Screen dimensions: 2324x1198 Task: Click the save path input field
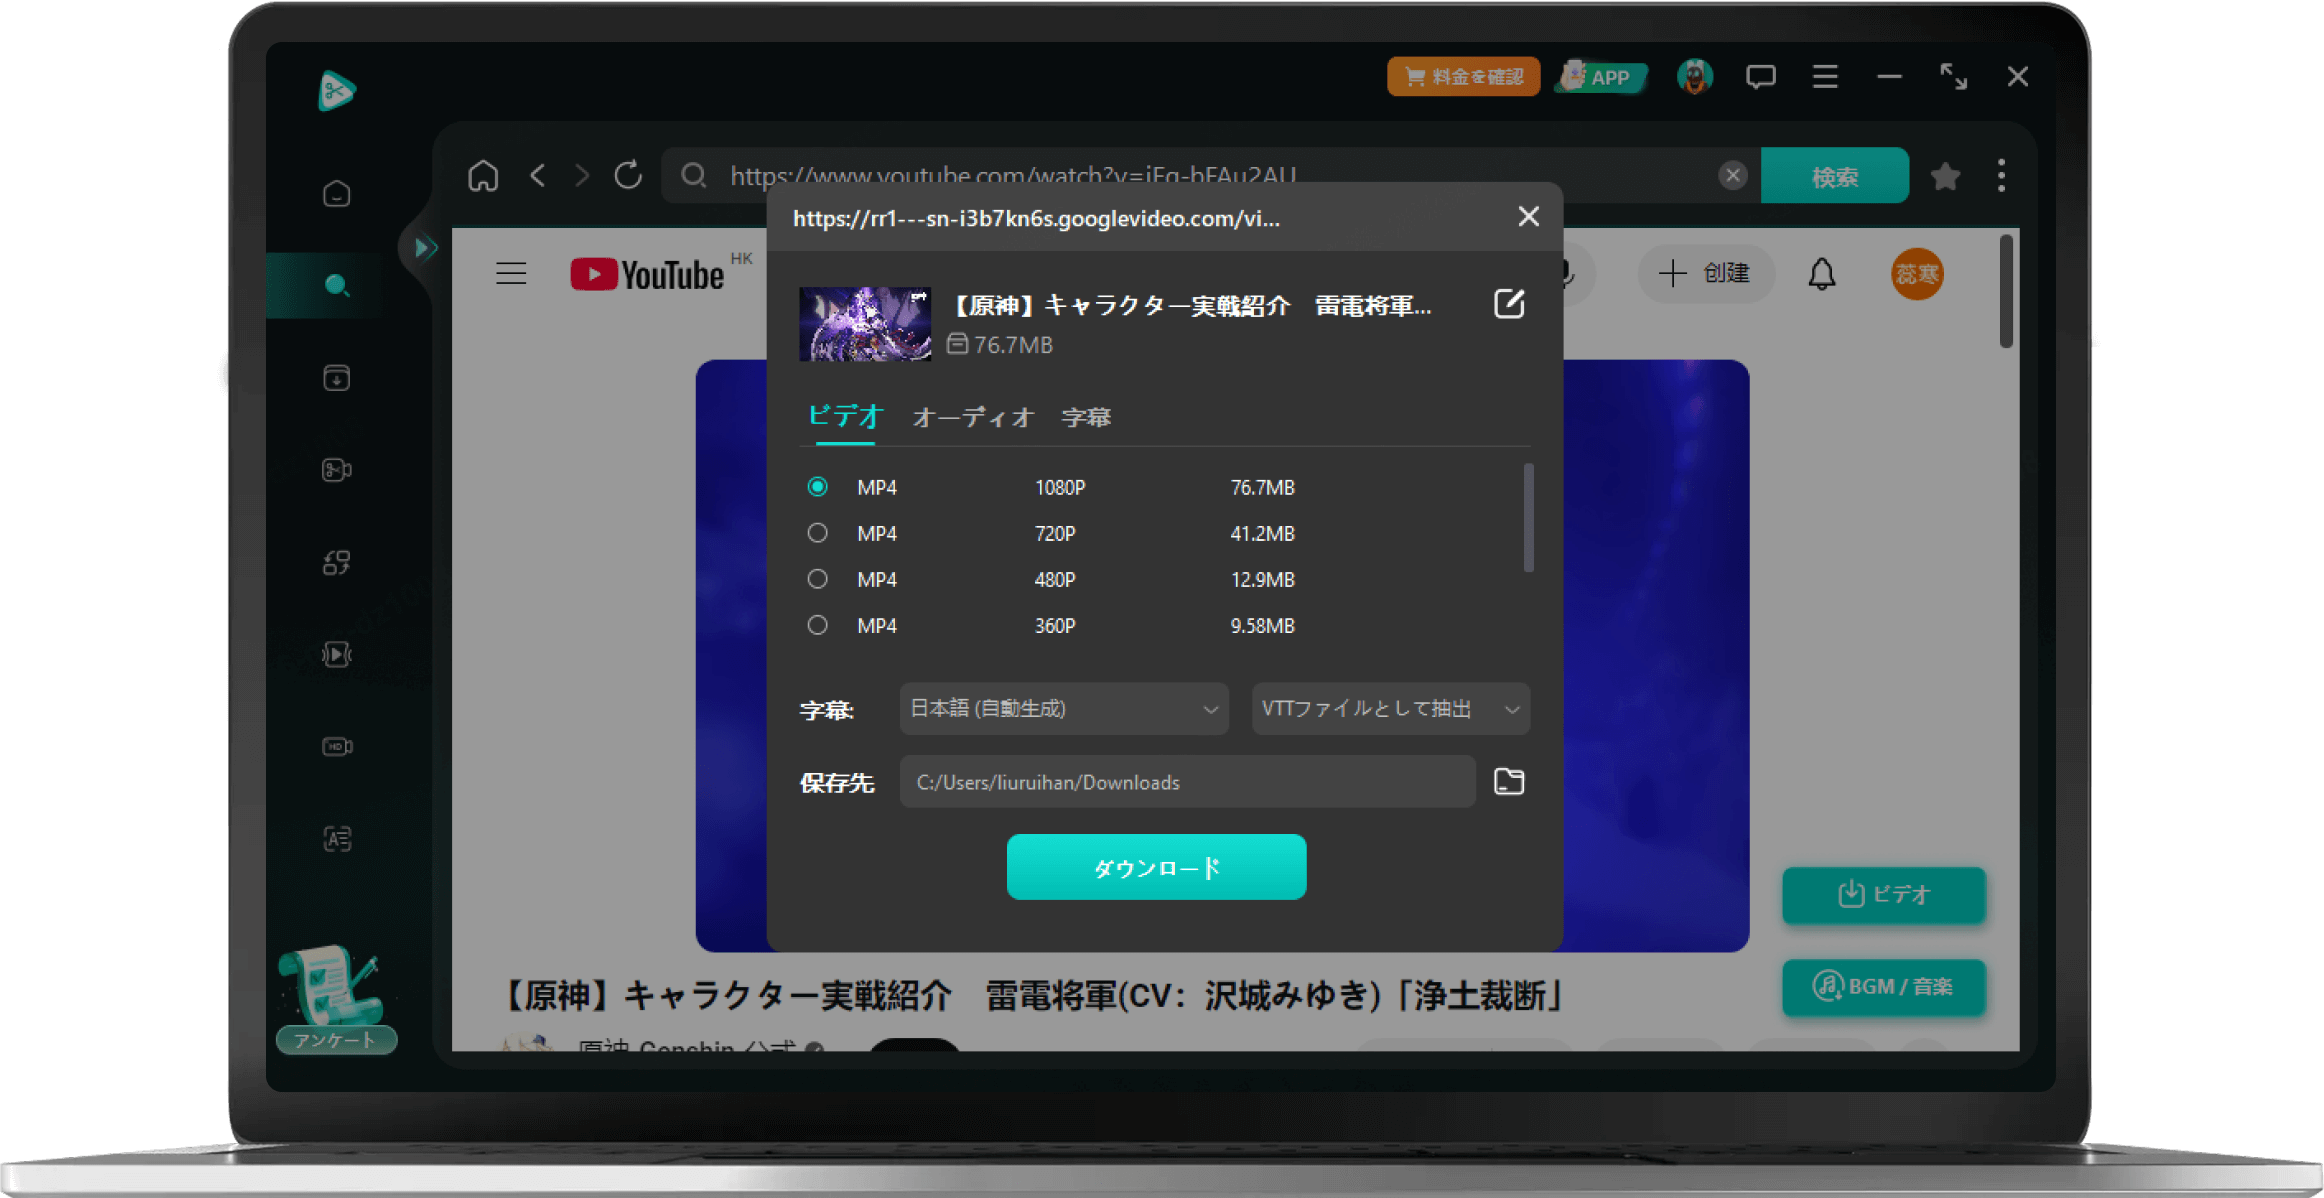pyautogui.click(x=1185, y=782)
